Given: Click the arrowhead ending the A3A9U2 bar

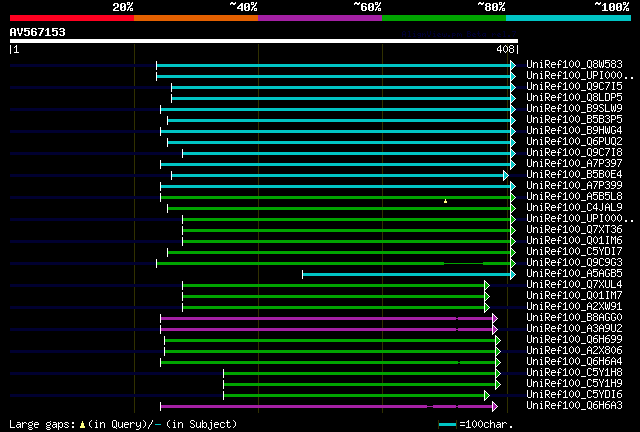Looking at the screenshot, I should tap(495, 330).
